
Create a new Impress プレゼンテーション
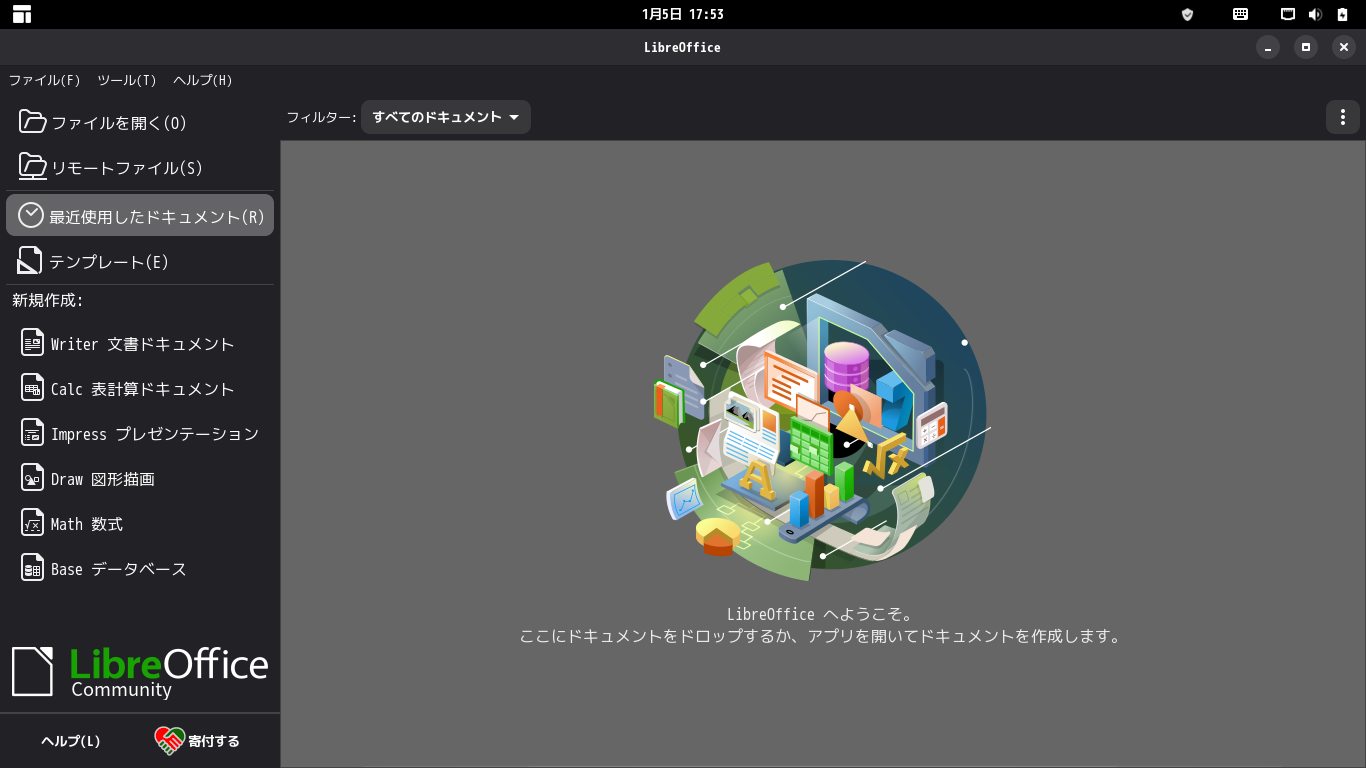tap(140, 433)
